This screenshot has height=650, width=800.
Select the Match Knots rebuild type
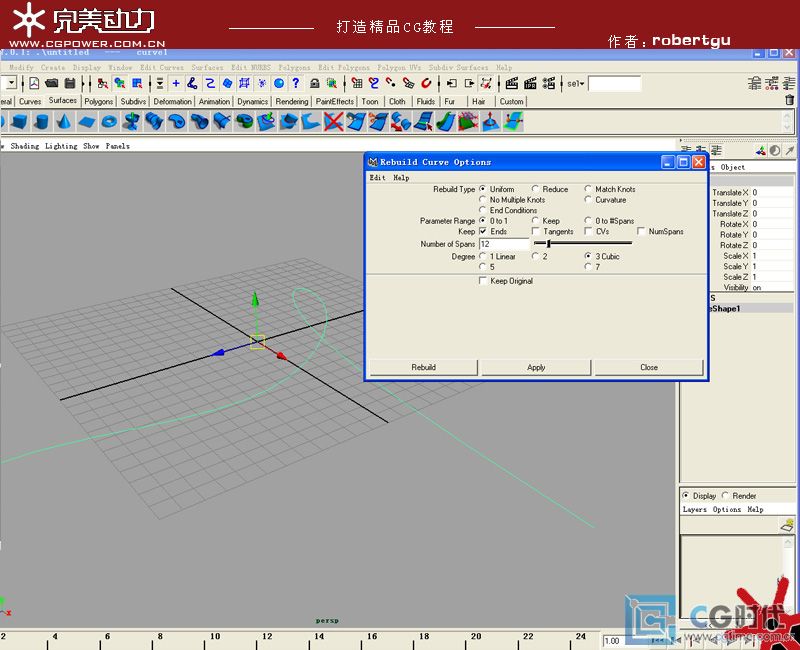588,189
